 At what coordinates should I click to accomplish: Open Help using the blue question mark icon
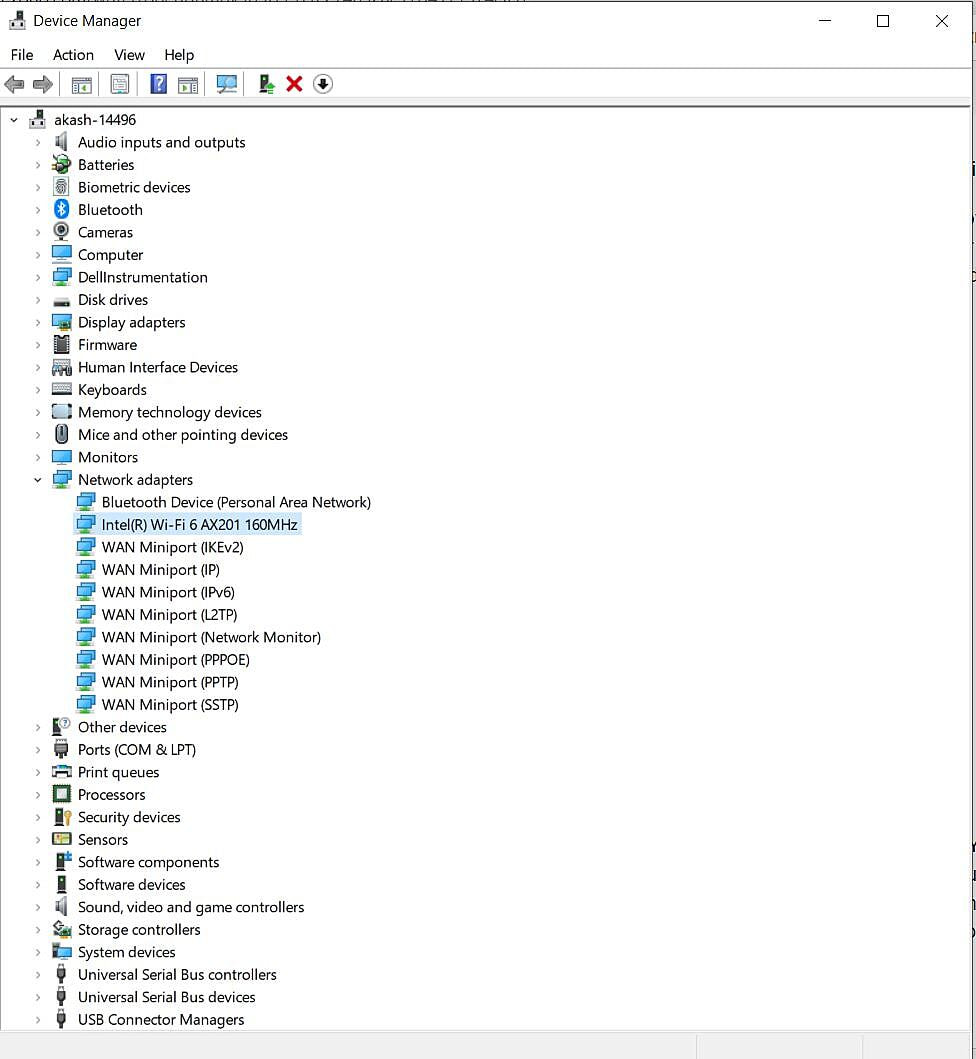[158, 84]
